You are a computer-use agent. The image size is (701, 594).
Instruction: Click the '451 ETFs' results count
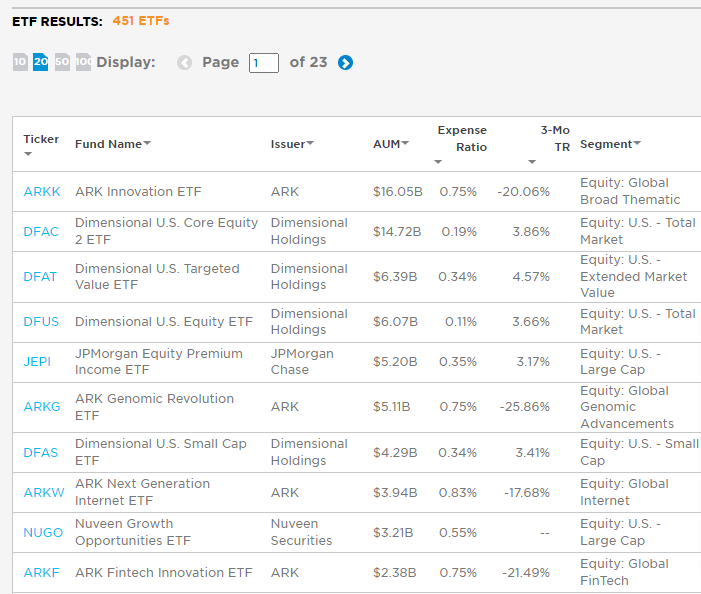tap(141, 21)
